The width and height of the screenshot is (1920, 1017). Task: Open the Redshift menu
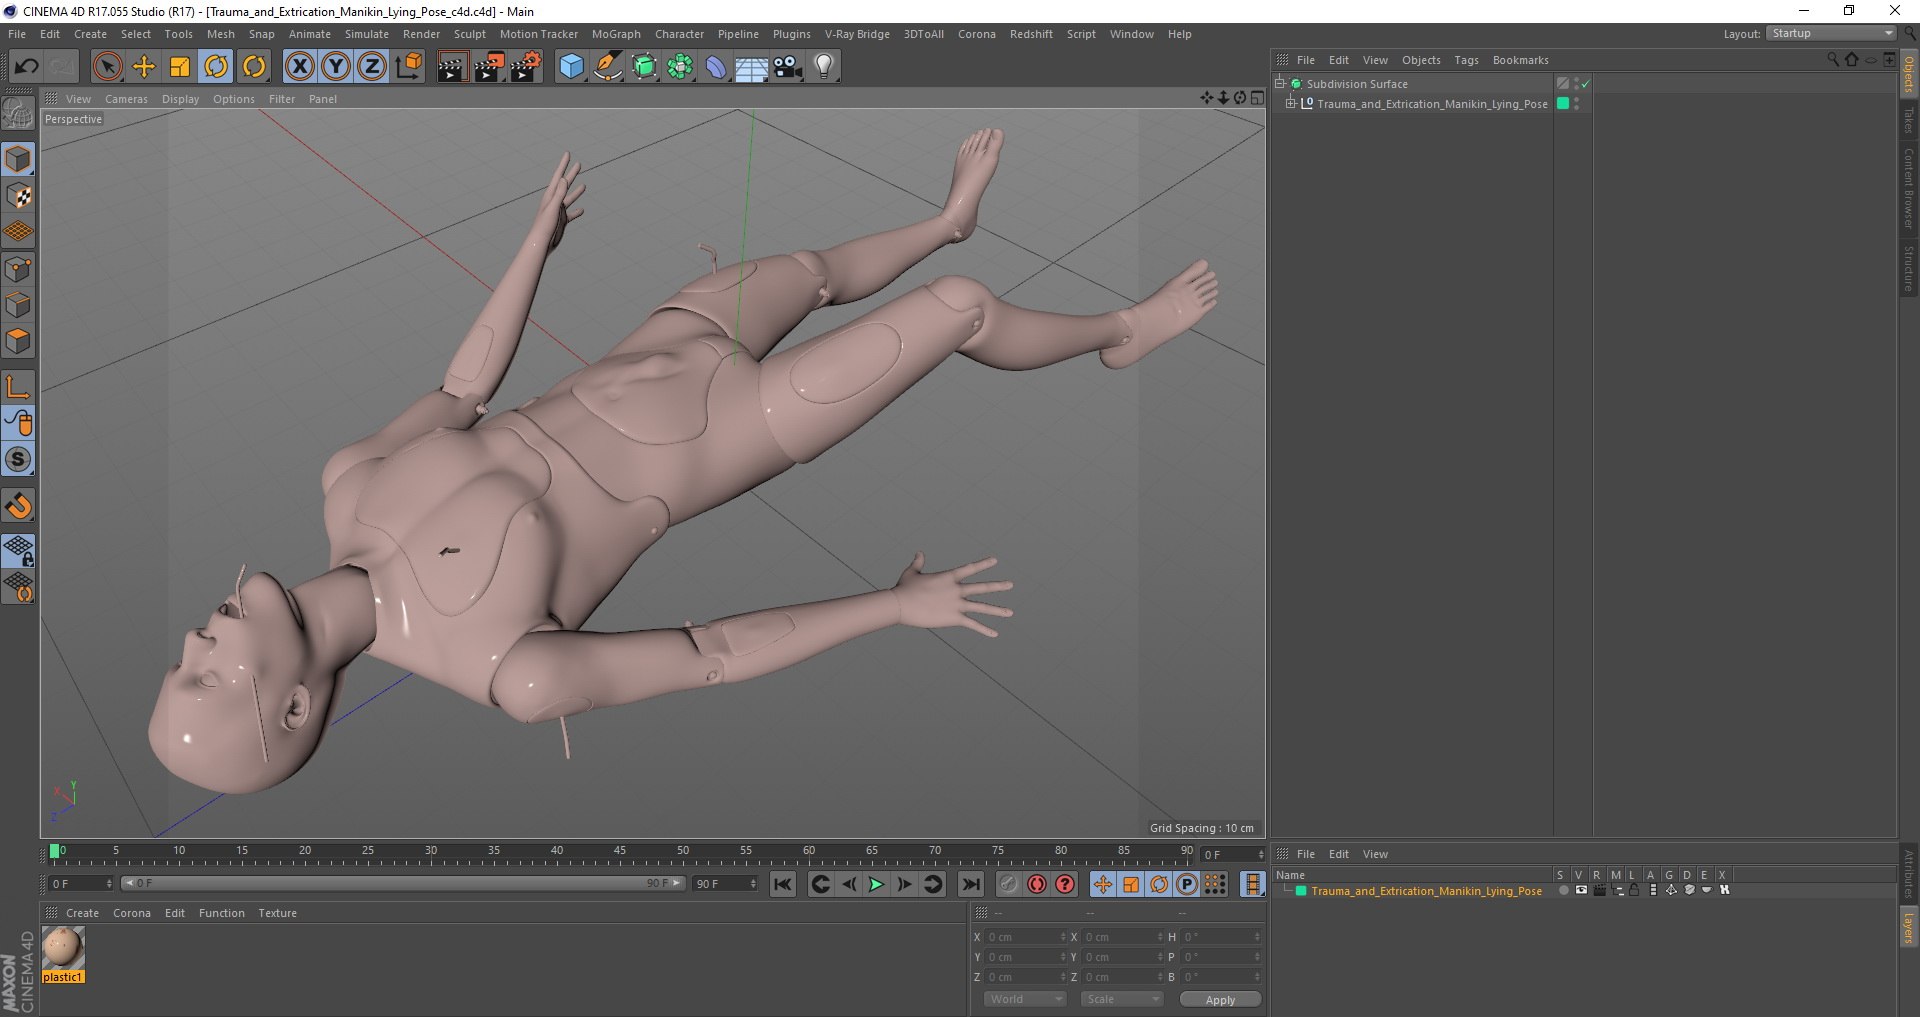[1031, 34]
